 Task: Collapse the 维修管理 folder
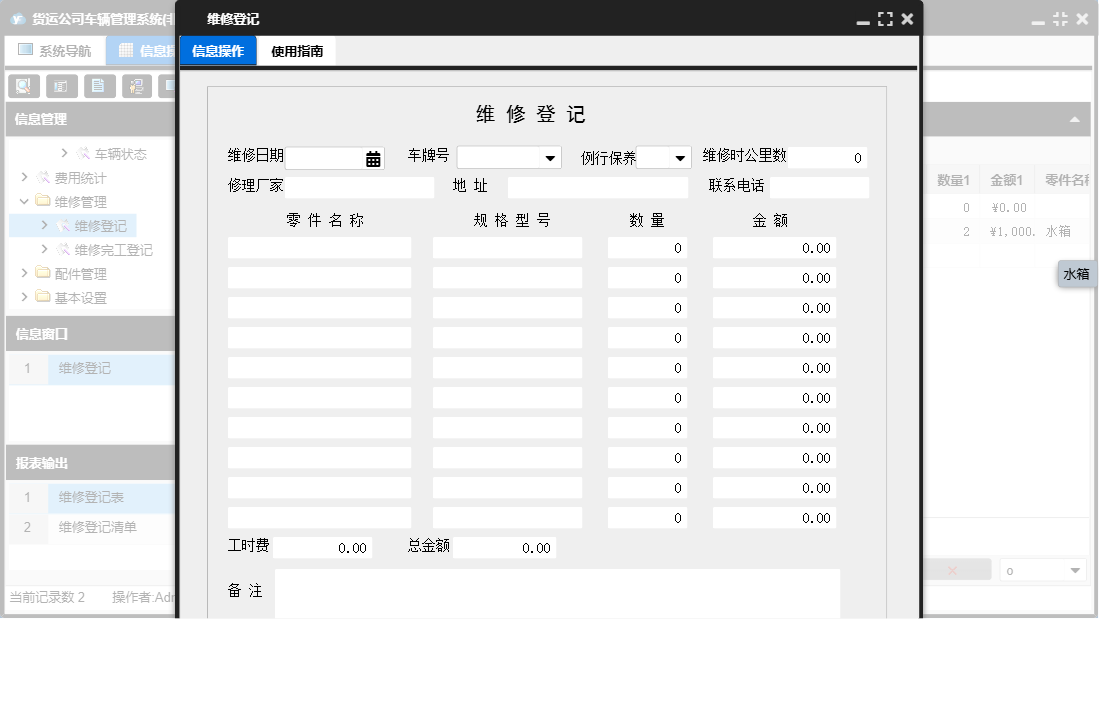(x=22, y=200)
